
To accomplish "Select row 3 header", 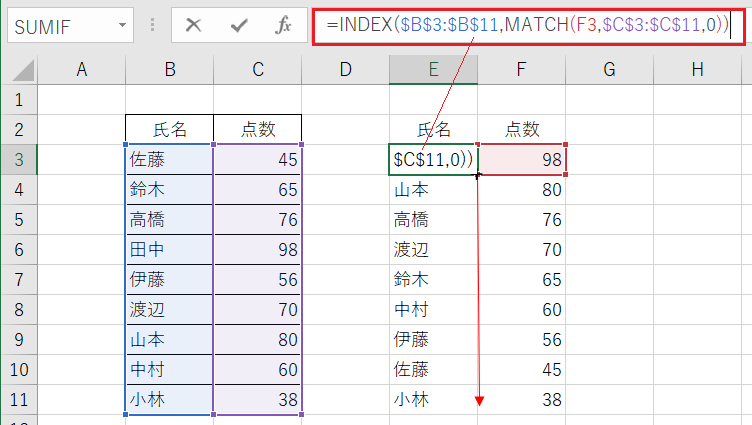I will tap(19, 160).
